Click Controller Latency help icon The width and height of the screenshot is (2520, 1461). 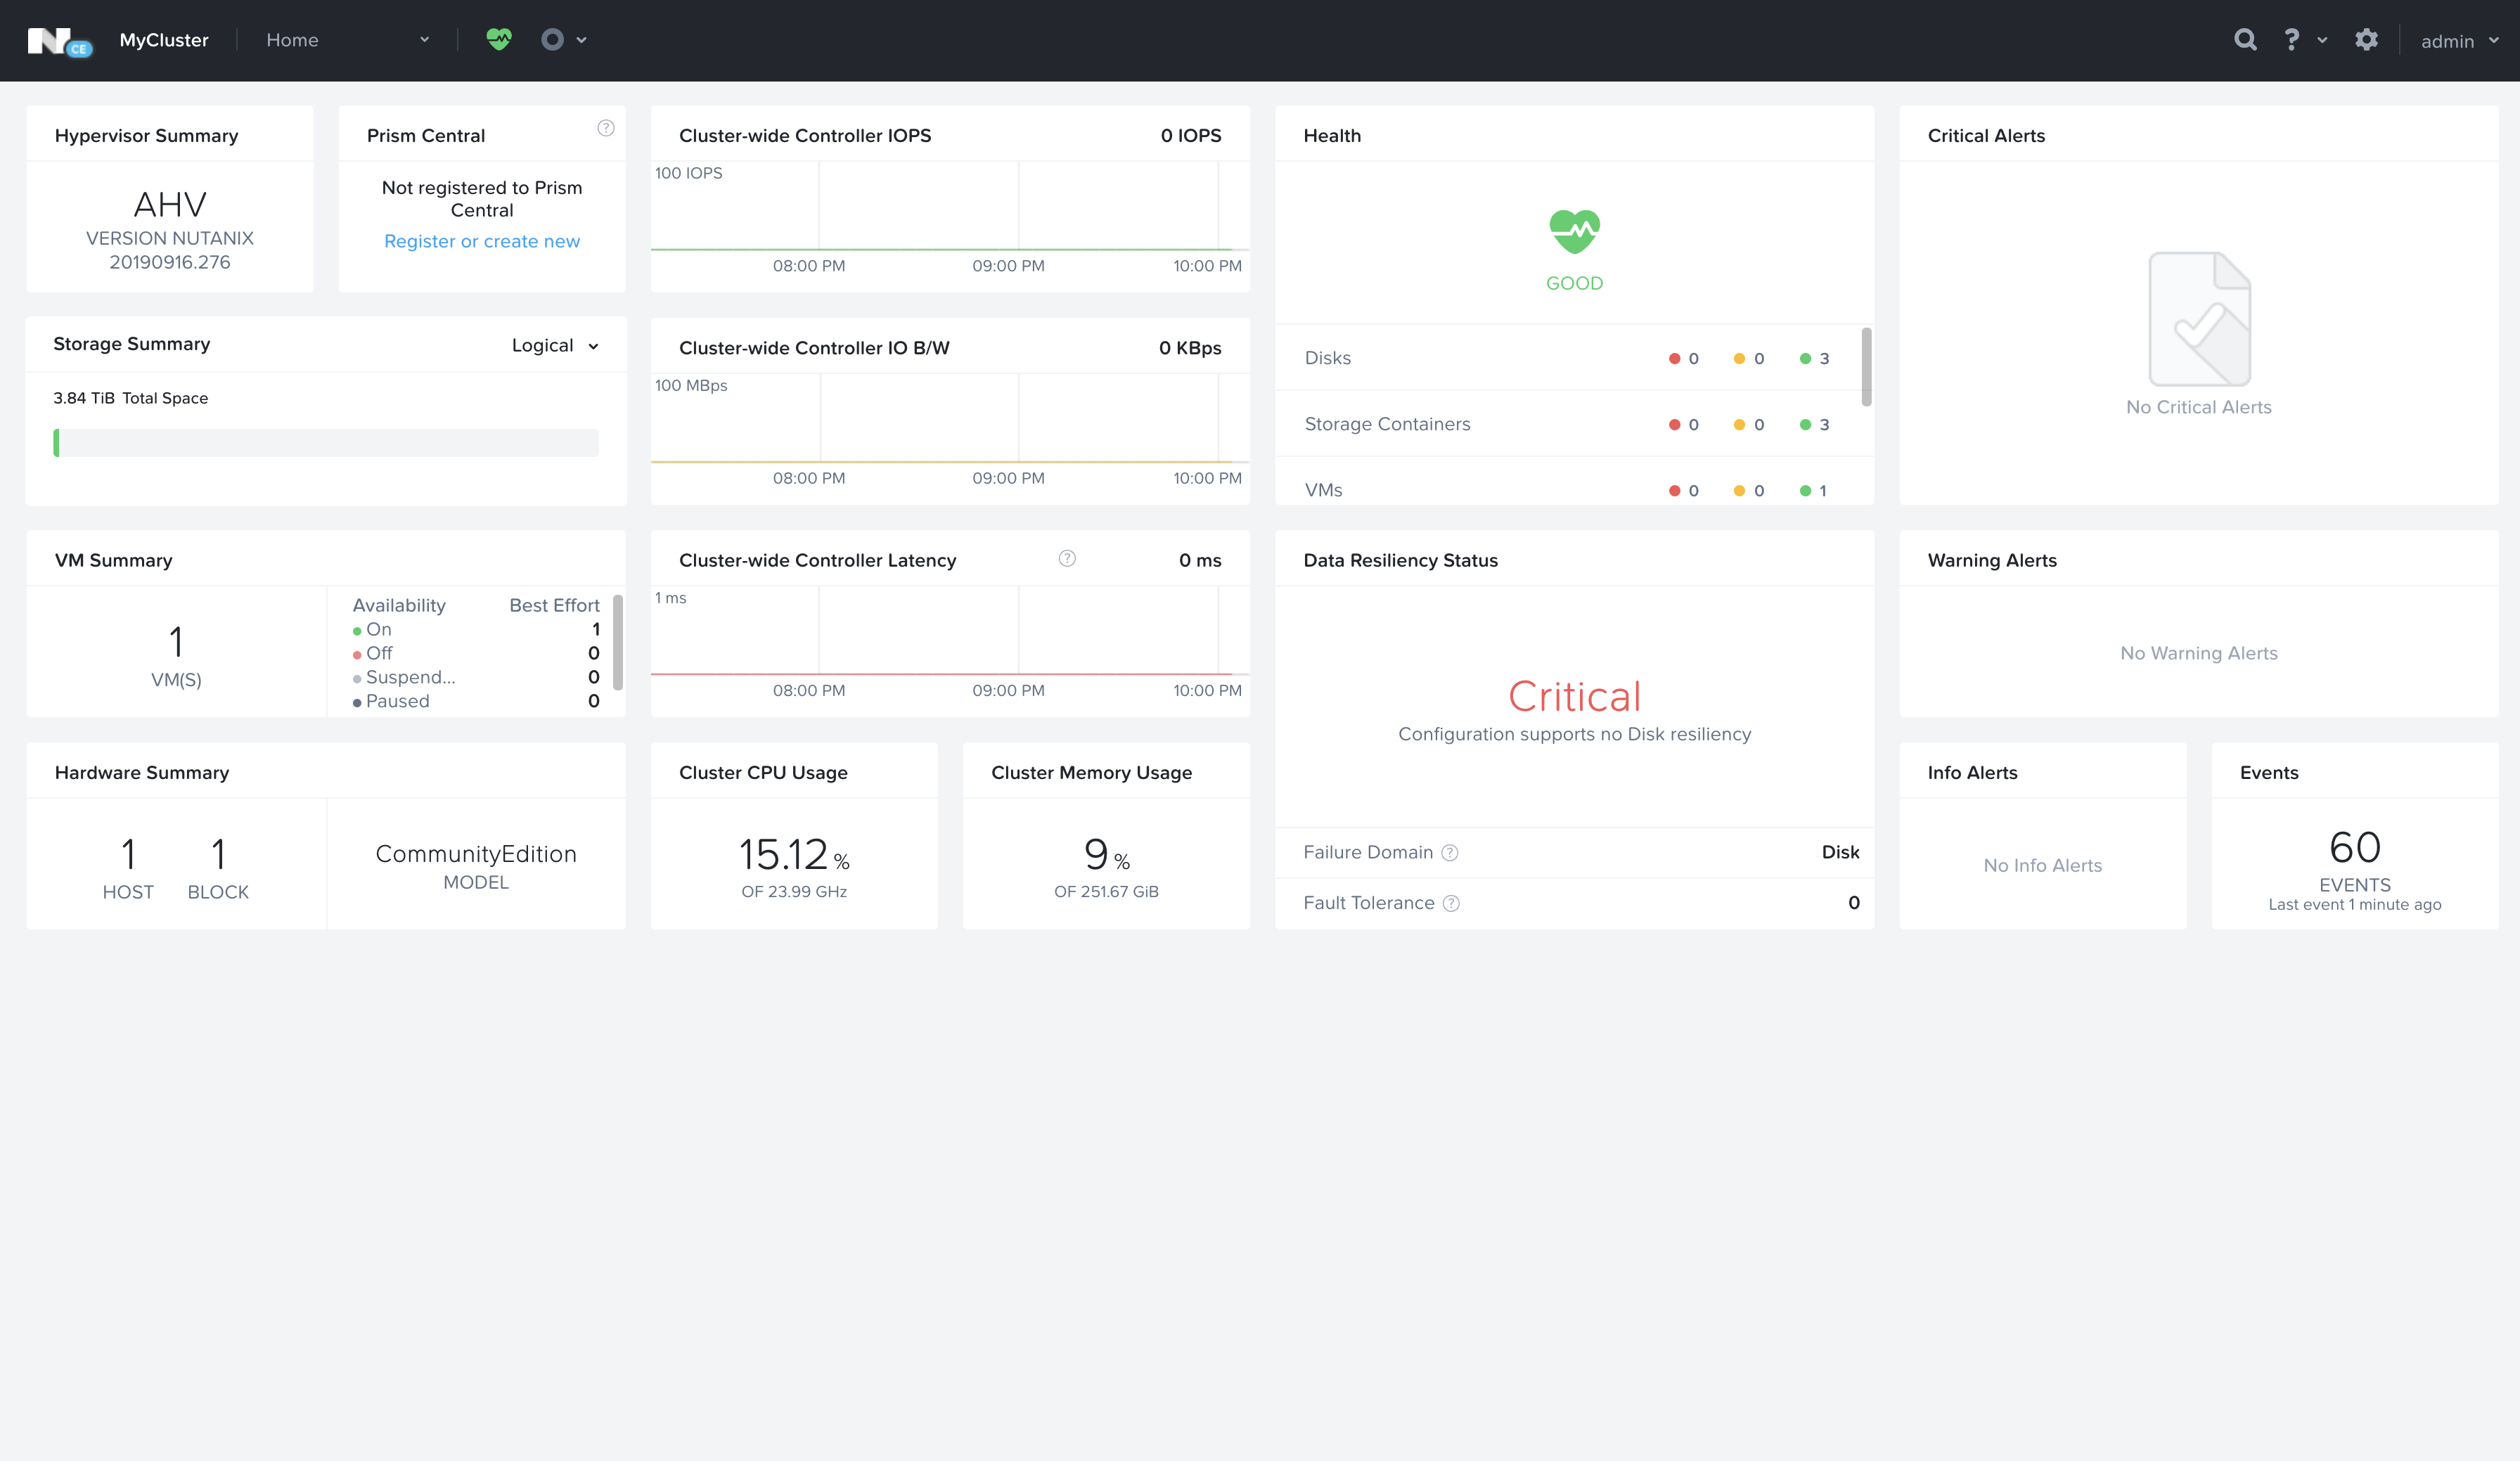point(1067,558)
